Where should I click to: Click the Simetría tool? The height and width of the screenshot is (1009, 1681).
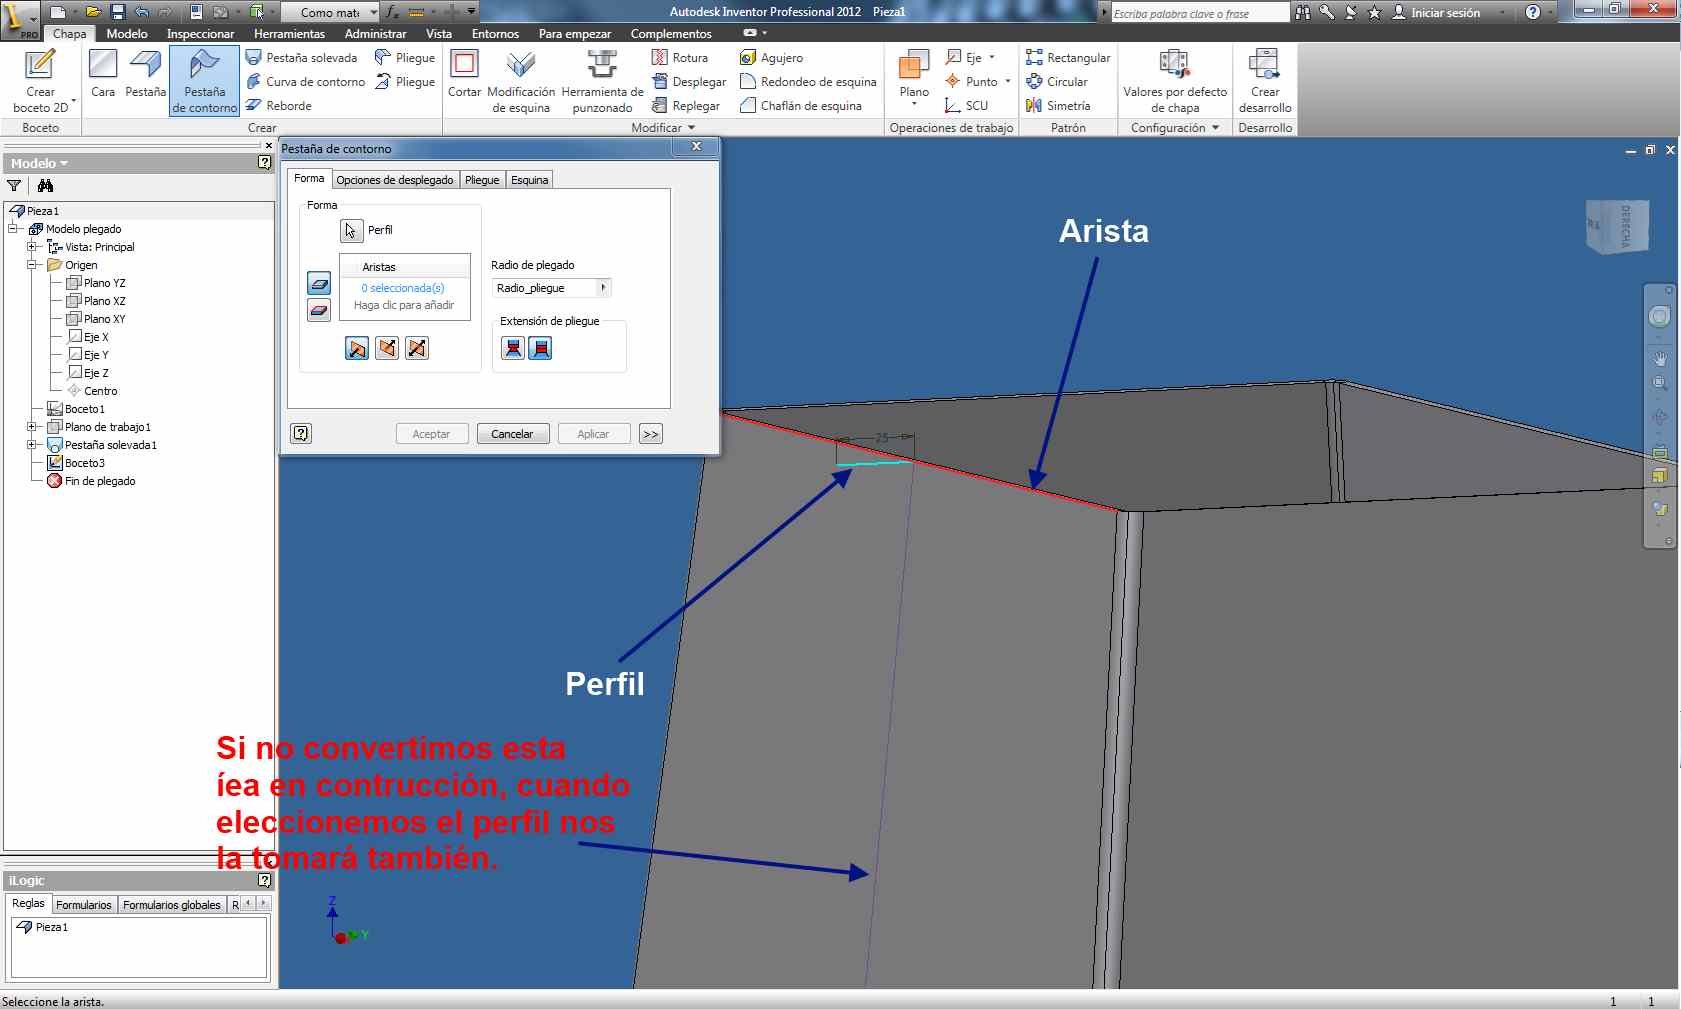(x=1057, y=106)
